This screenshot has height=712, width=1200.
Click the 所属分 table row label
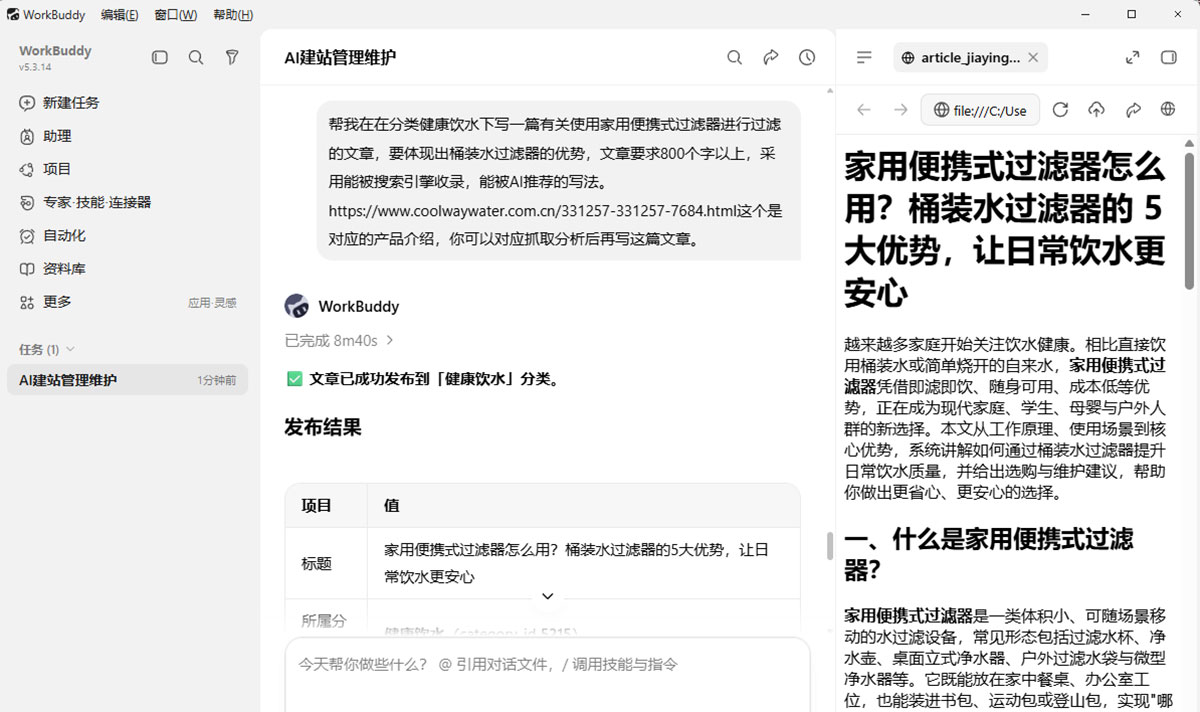(x=324, y=621)
